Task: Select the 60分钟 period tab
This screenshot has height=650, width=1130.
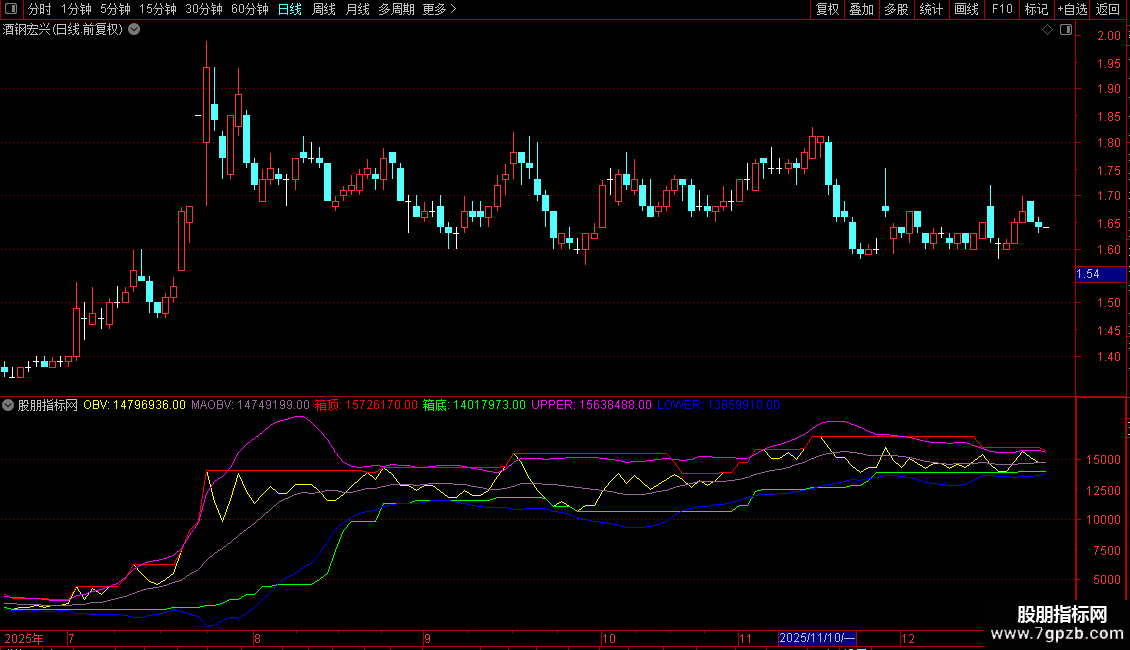Action: coord(249,9)
